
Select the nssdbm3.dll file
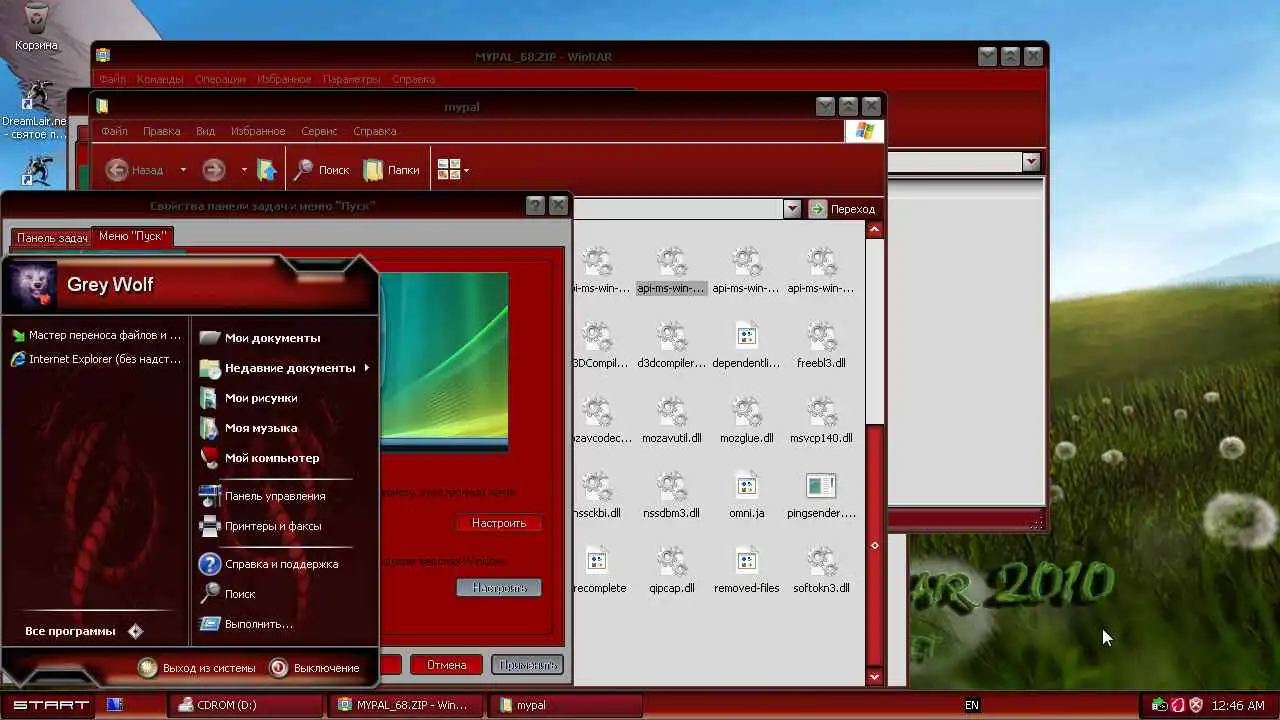pyautogui.click(x=672, y=496)
